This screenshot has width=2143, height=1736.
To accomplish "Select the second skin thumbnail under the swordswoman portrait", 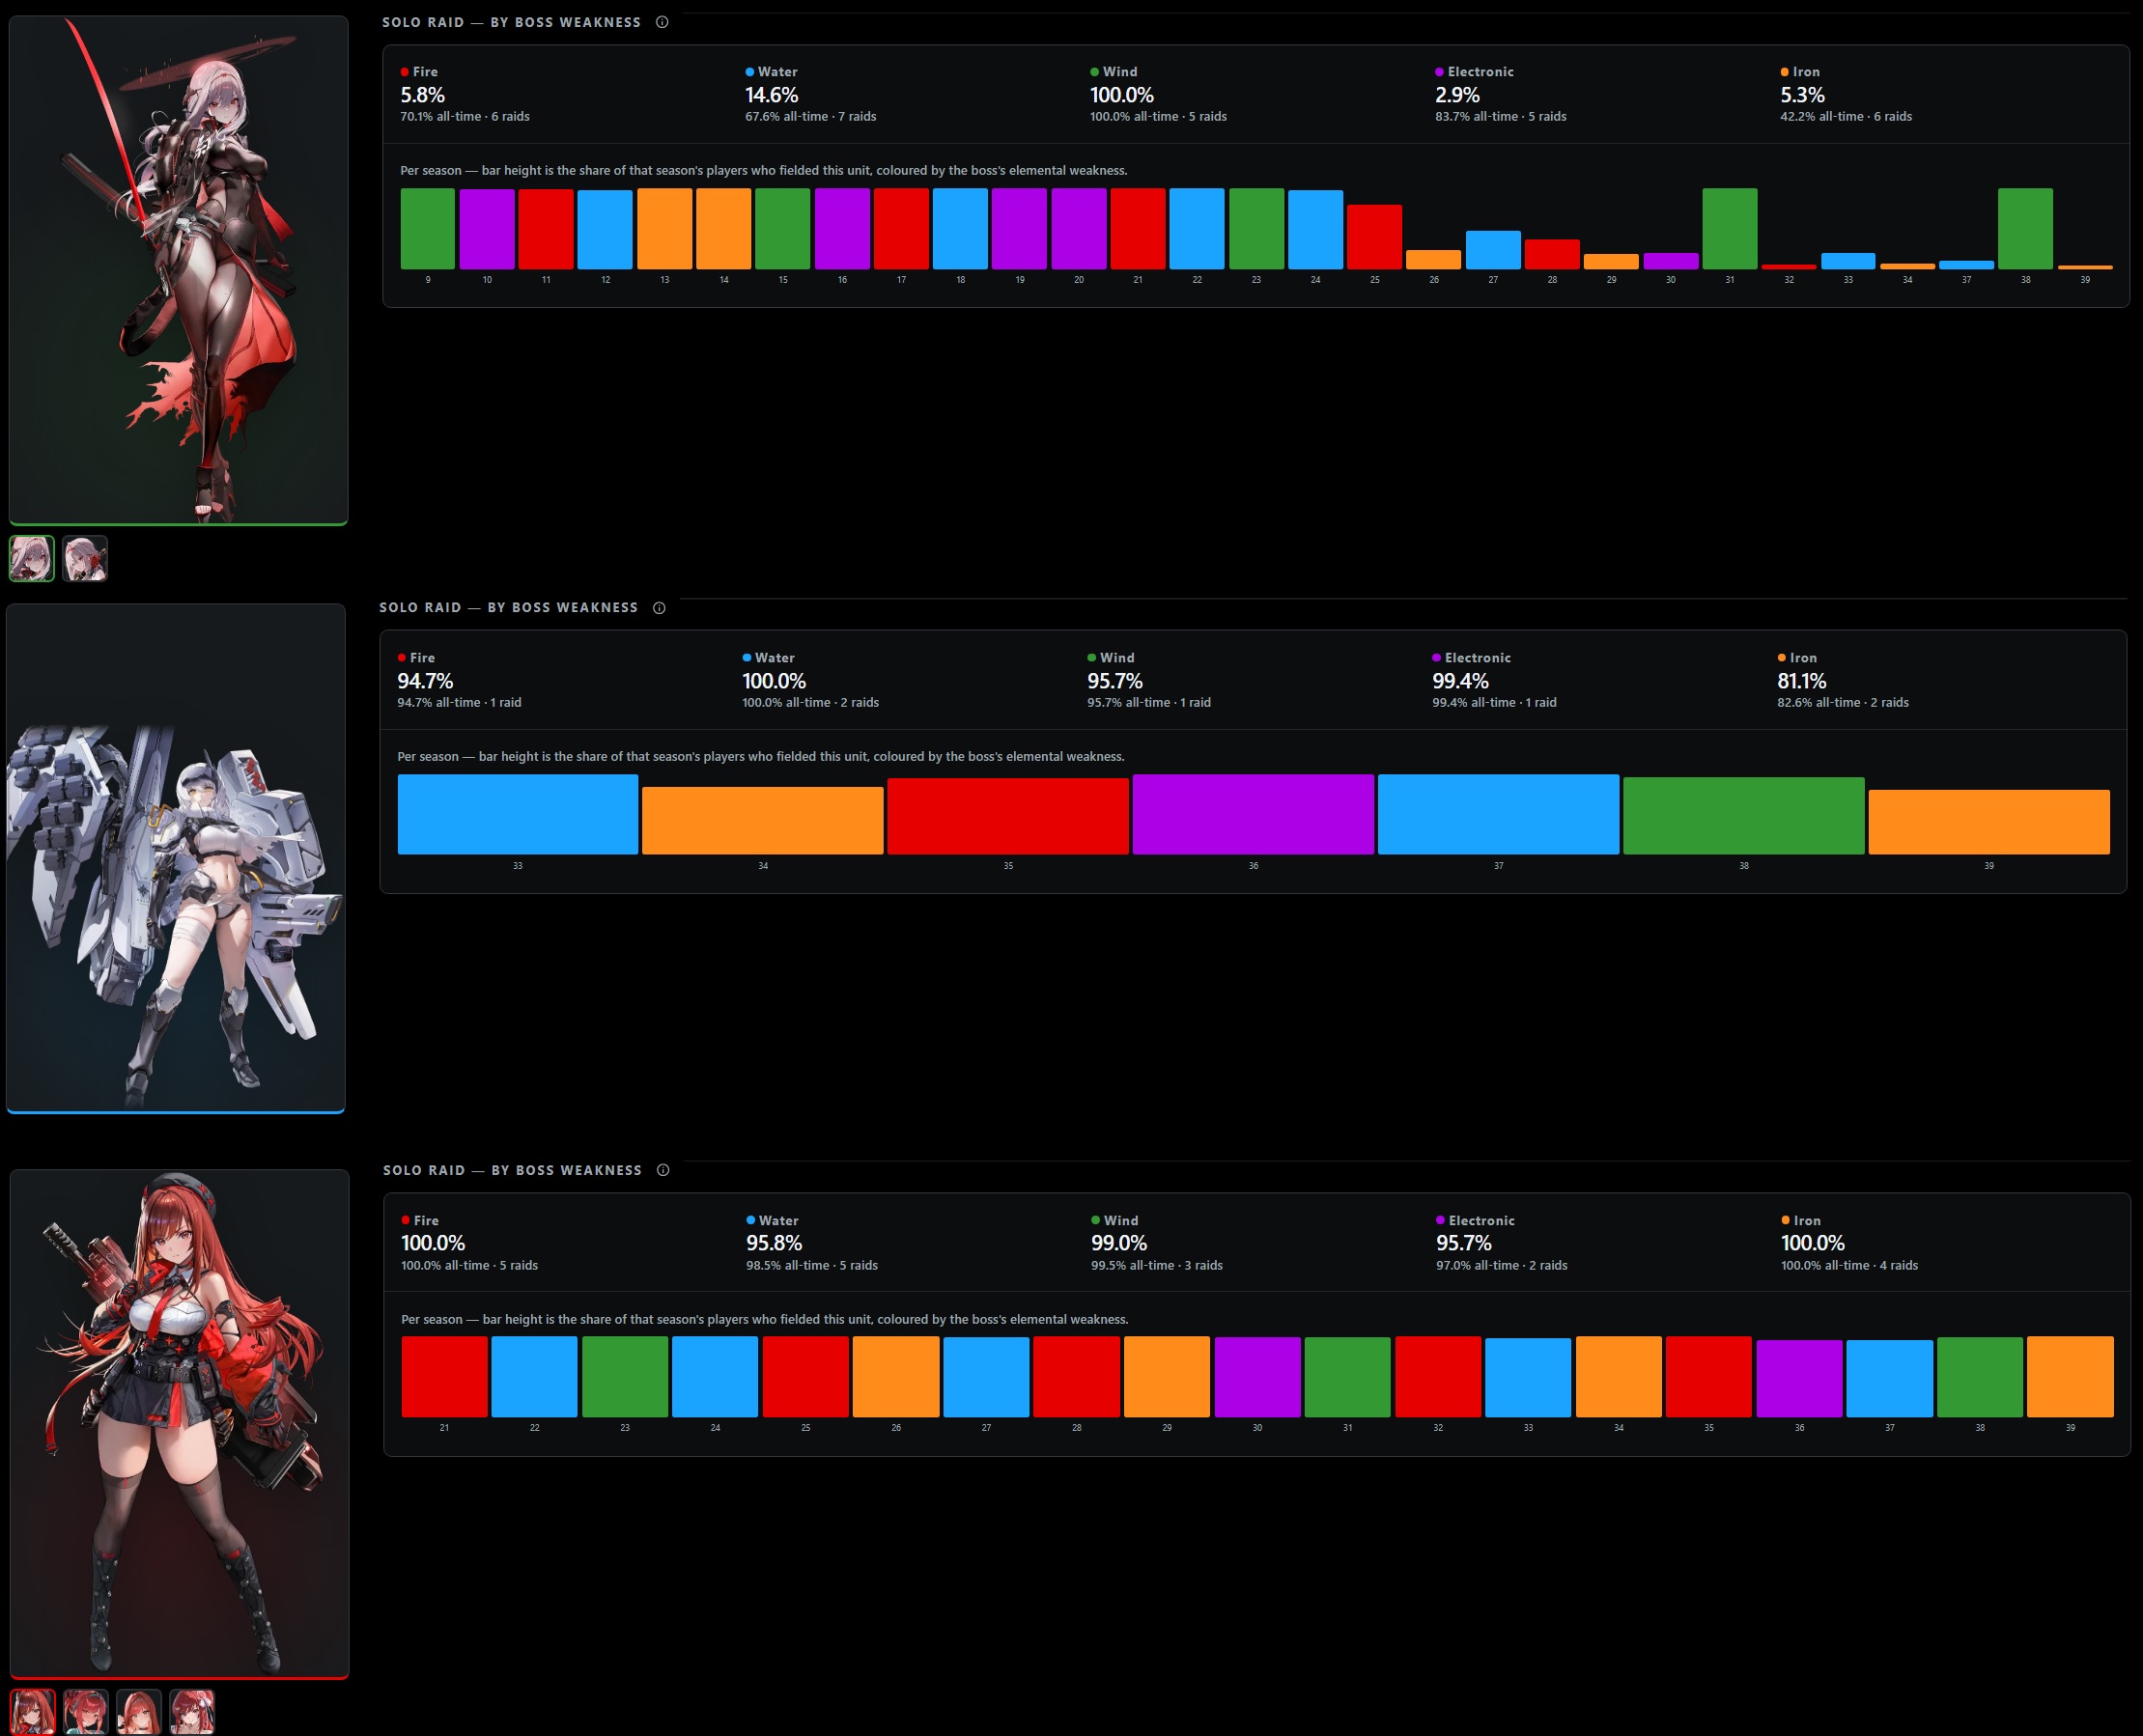I will tap(85, 558).
